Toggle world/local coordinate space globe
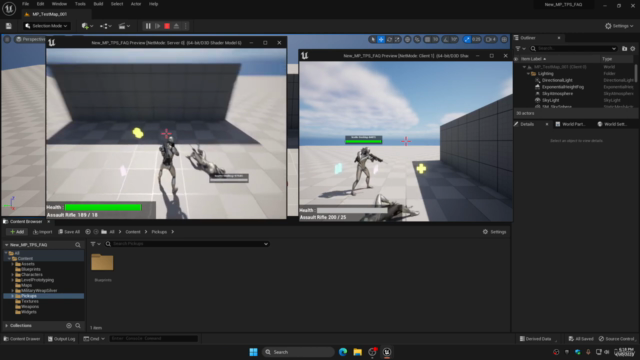640x360 pixels. pos(407,39)
